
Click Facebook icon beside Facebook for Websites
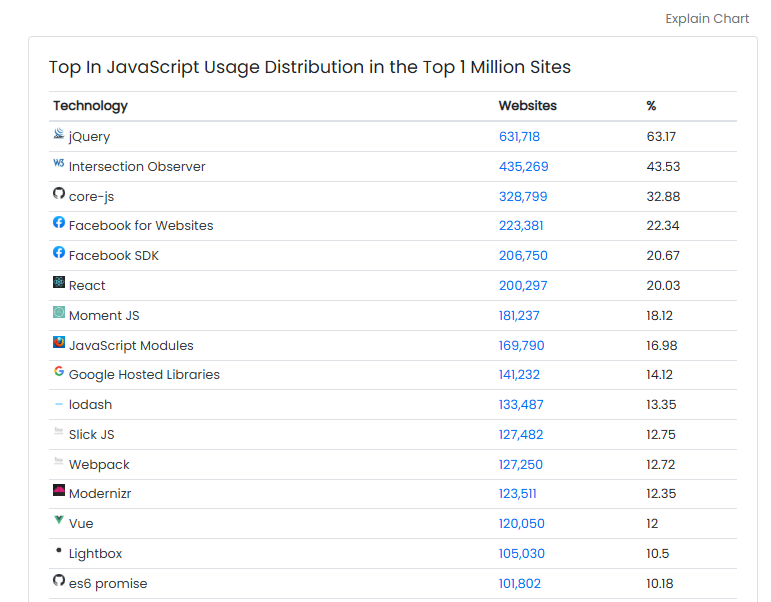click(59, 222)
